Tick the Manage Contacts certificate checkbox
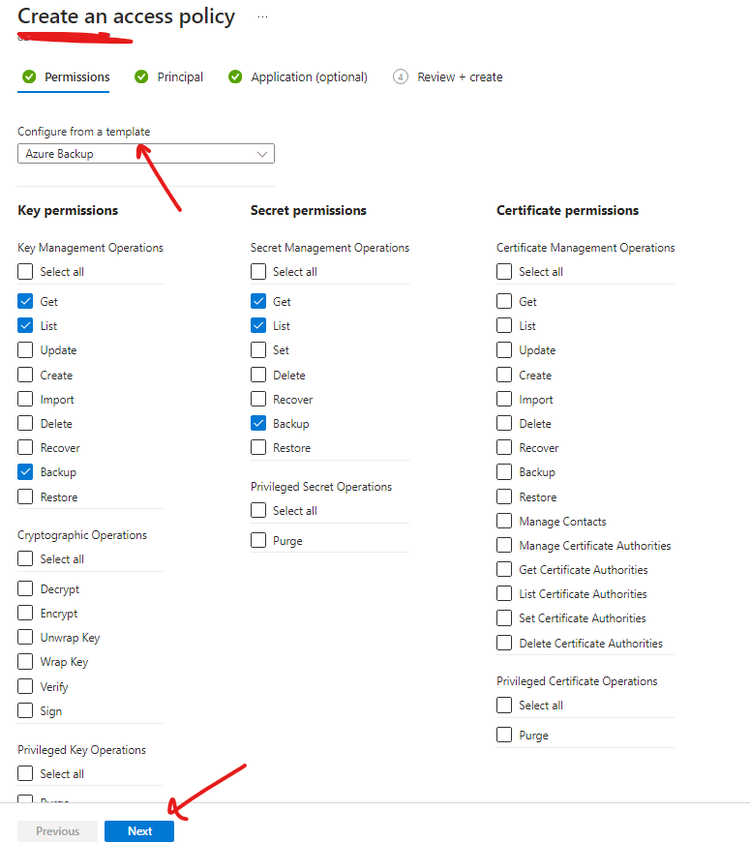 [505, 521]
